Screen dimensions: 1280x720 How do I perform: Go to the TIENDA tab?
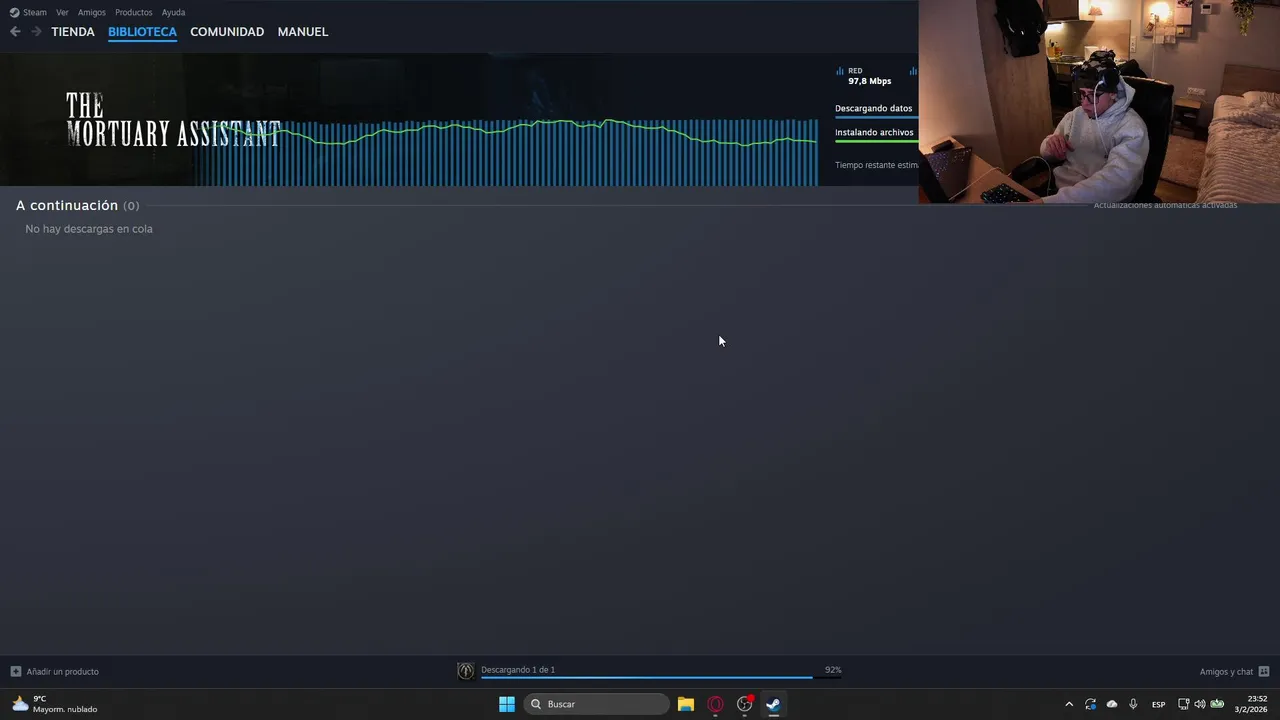(x=73, y=32)
